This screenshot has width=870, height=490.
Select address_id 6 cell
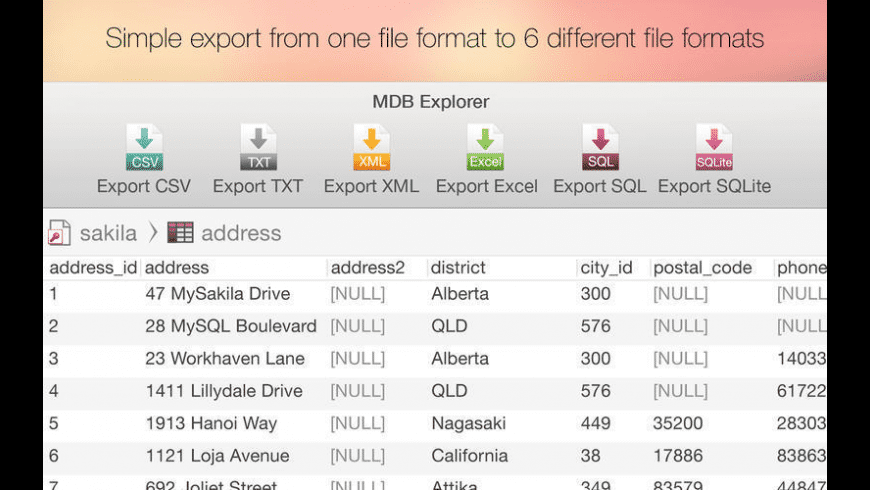click(x=53, y=456)
